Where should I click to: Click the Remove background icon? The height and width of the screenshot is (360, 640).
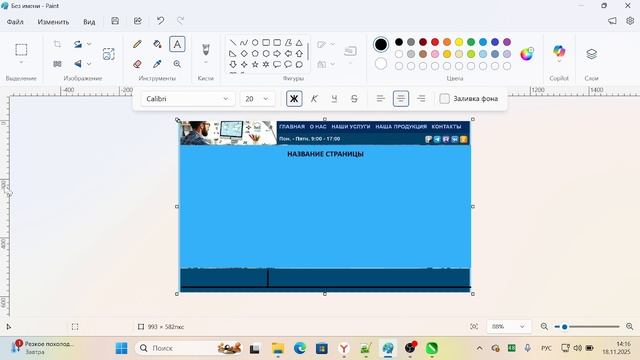pyautogui.click(x=109, y=54)
